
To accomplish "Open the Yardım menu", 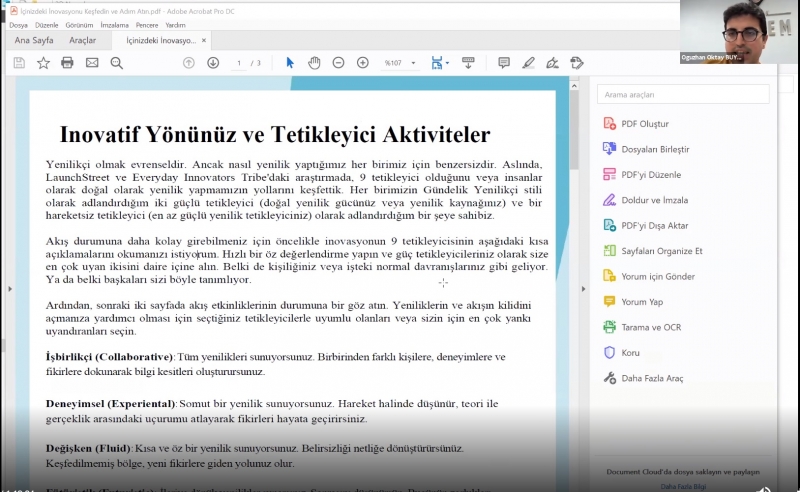I will coord(176,25).
